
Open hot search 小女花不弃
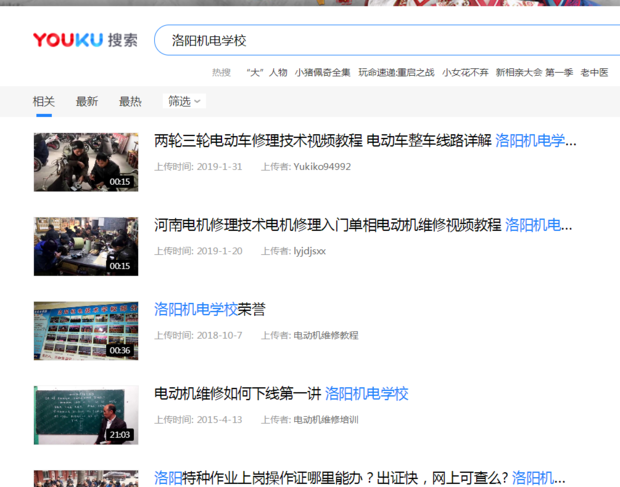[x=465, y=72]
